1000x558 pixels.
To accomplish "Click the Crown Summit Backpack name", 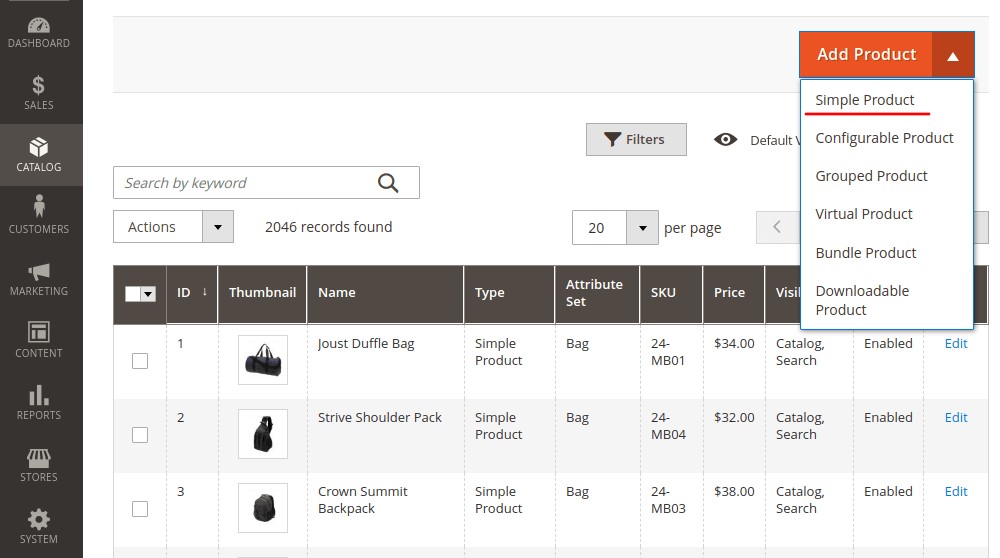I will pos(362,500).
